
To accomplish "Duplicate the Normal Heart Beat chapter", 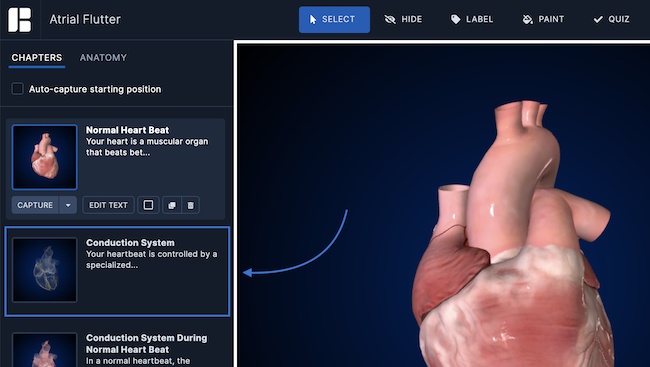I will [x=172, y=205].
